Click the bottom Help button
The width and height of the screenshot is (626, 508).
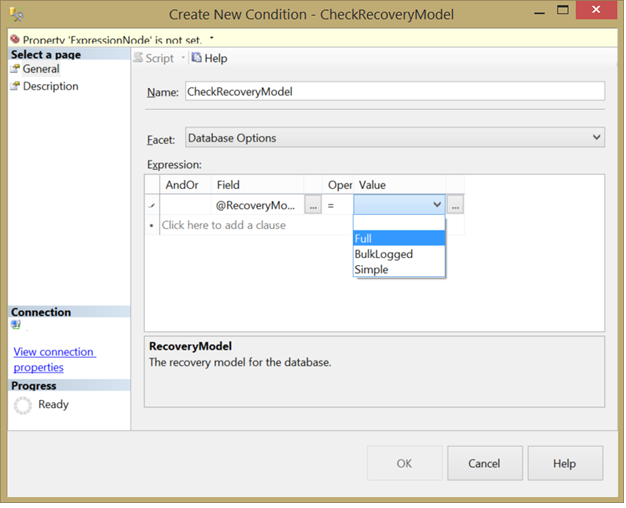pos(565,463)
